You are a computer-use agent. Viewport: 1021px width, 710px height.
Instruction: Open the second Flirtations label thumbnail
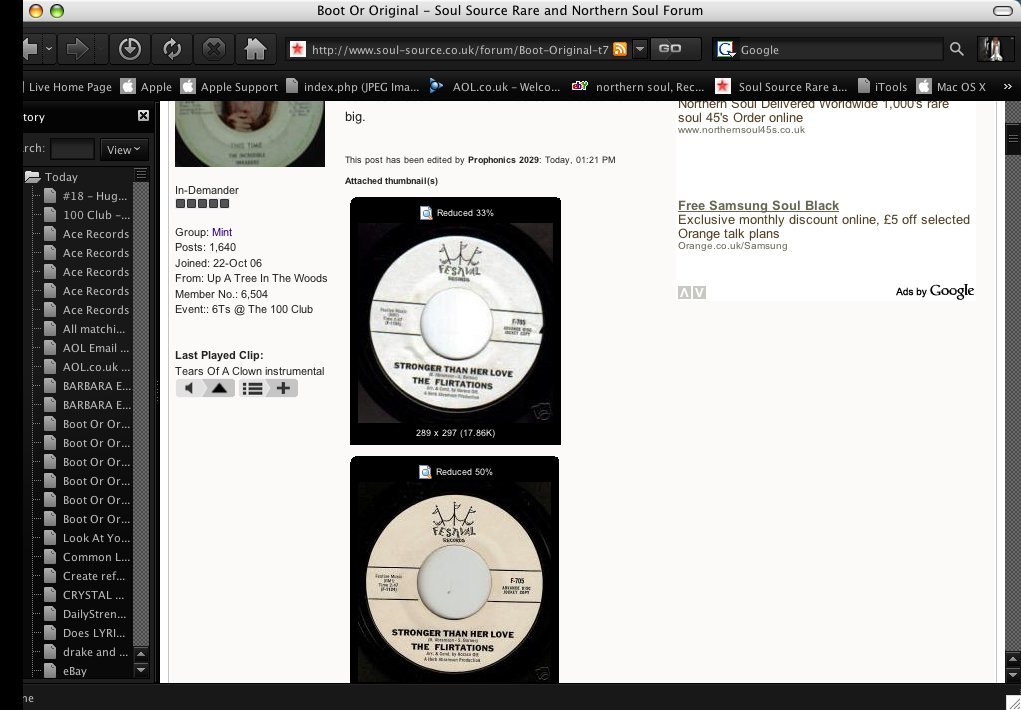pyautogui.click(x=455, y=582)
